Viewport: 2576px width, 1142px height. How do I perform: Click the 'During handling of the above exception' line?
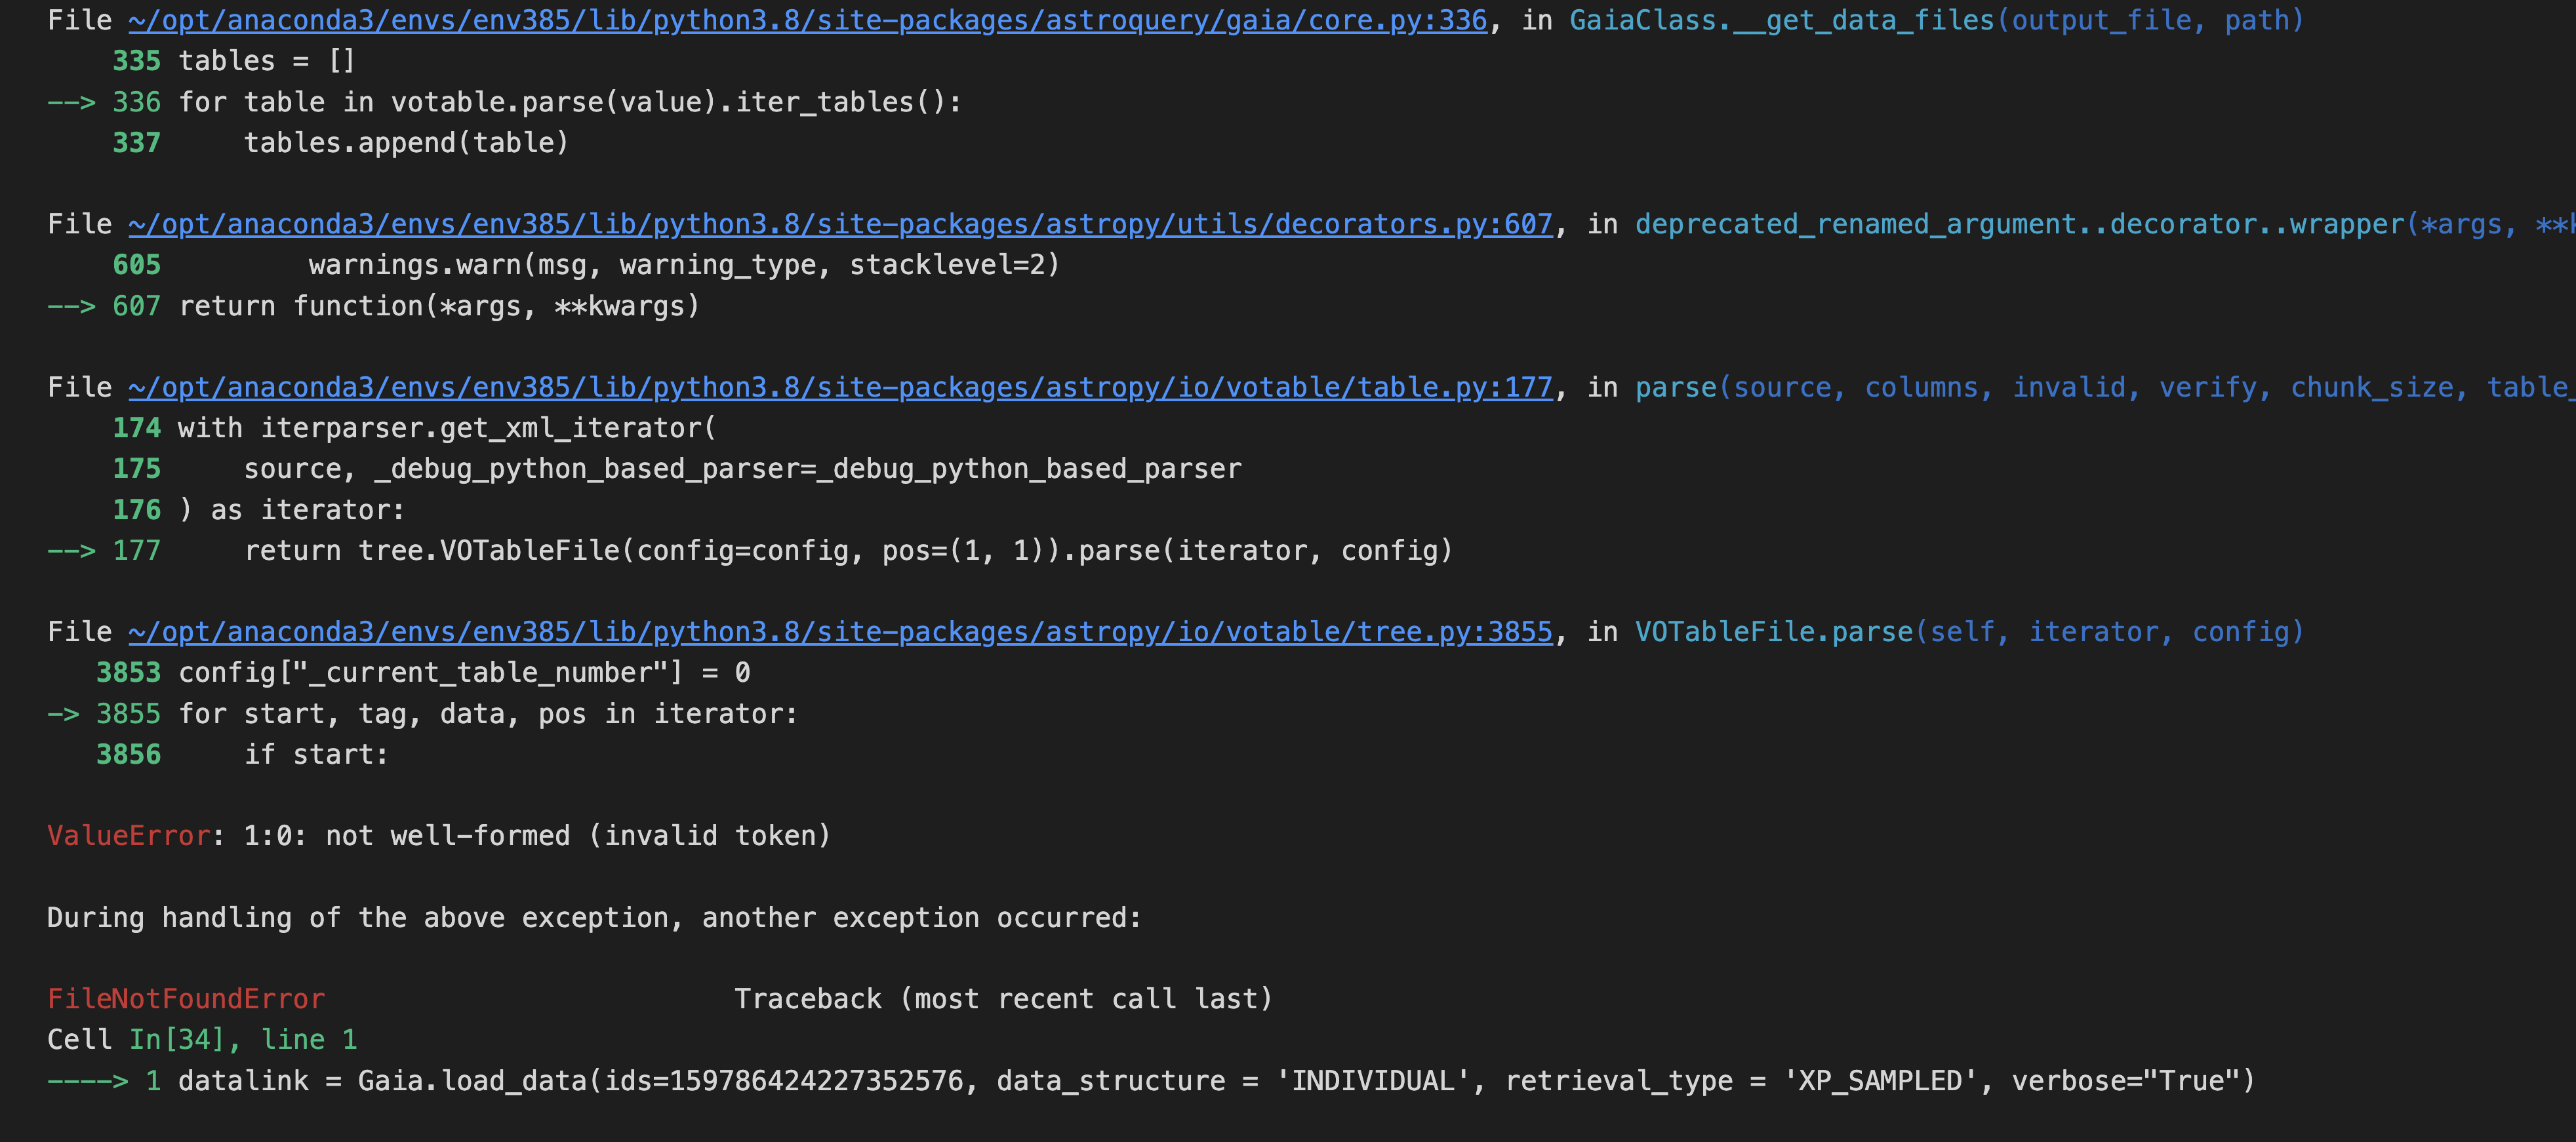pyautogui.click(x=594, y=918)
